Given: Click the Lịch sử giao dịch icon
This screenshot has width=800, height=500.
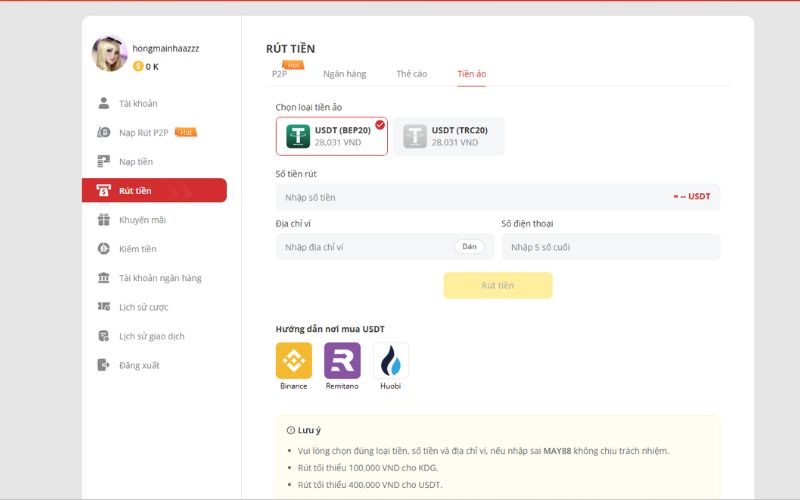Looking at the screenshot, I should click(104, 336).
